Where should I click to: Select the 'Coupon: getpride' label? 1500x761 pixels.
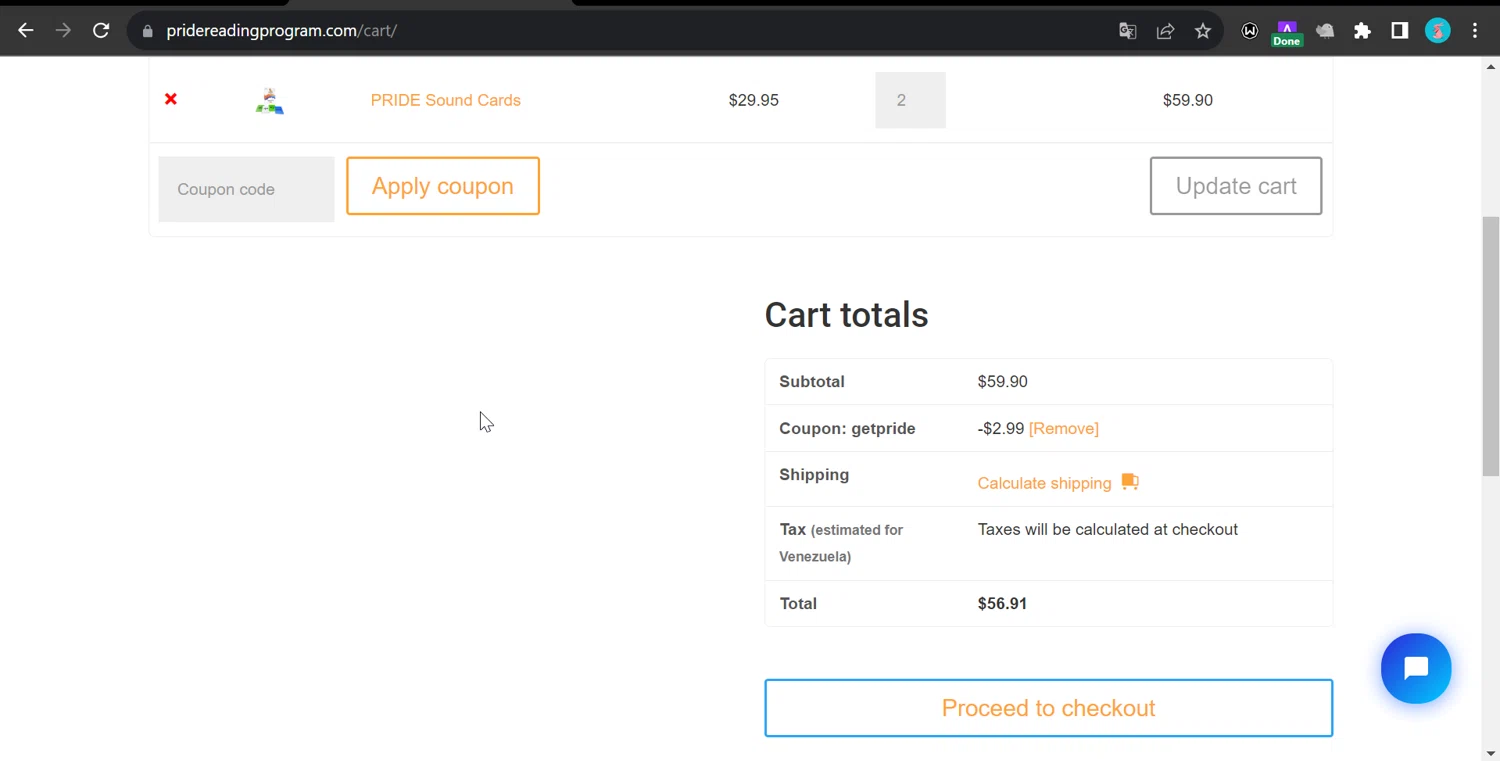pos(847,428)
